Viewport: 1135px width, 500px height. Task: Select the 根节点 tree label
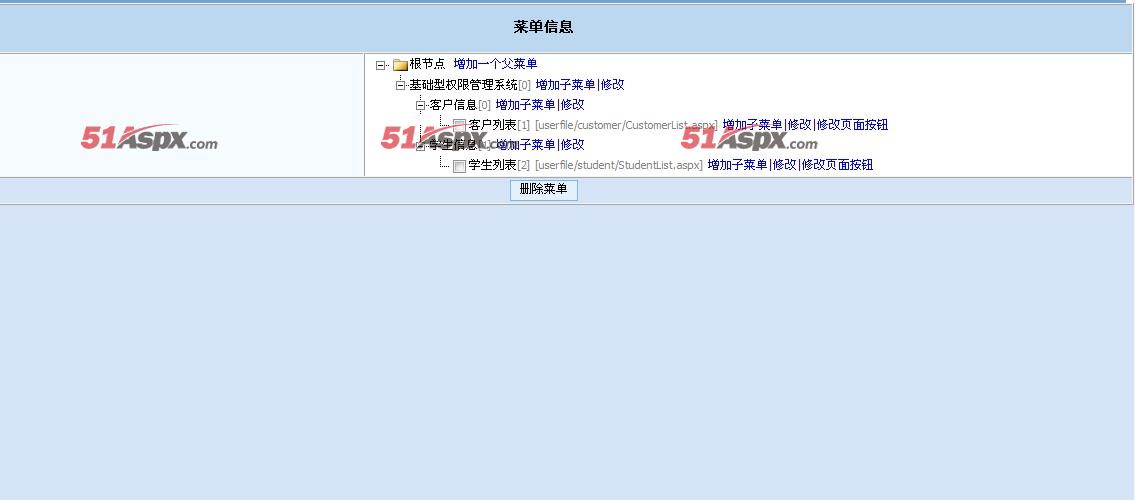428,64
